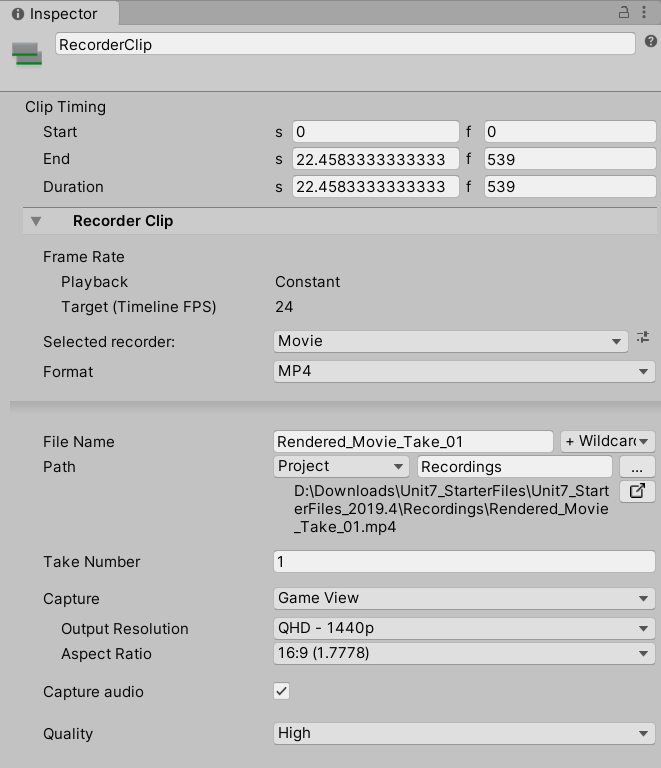Open recorder presets icon next to Movie
This screenshot has width=661, height=768.
(x=643, y=339)
